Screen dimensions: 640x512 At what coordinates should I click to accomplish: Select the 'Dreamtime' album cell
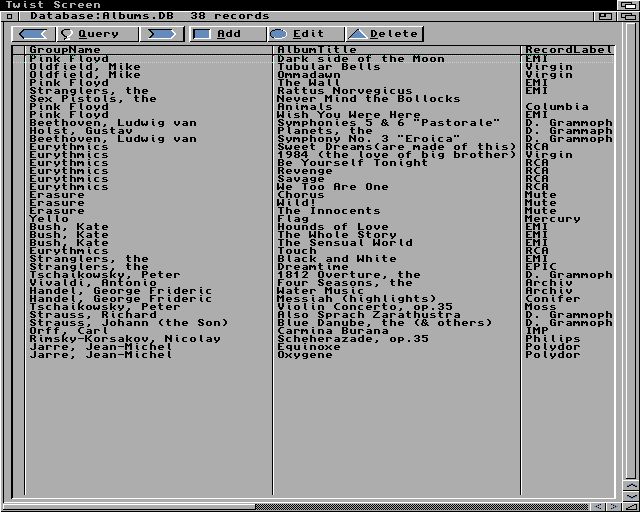313,267
